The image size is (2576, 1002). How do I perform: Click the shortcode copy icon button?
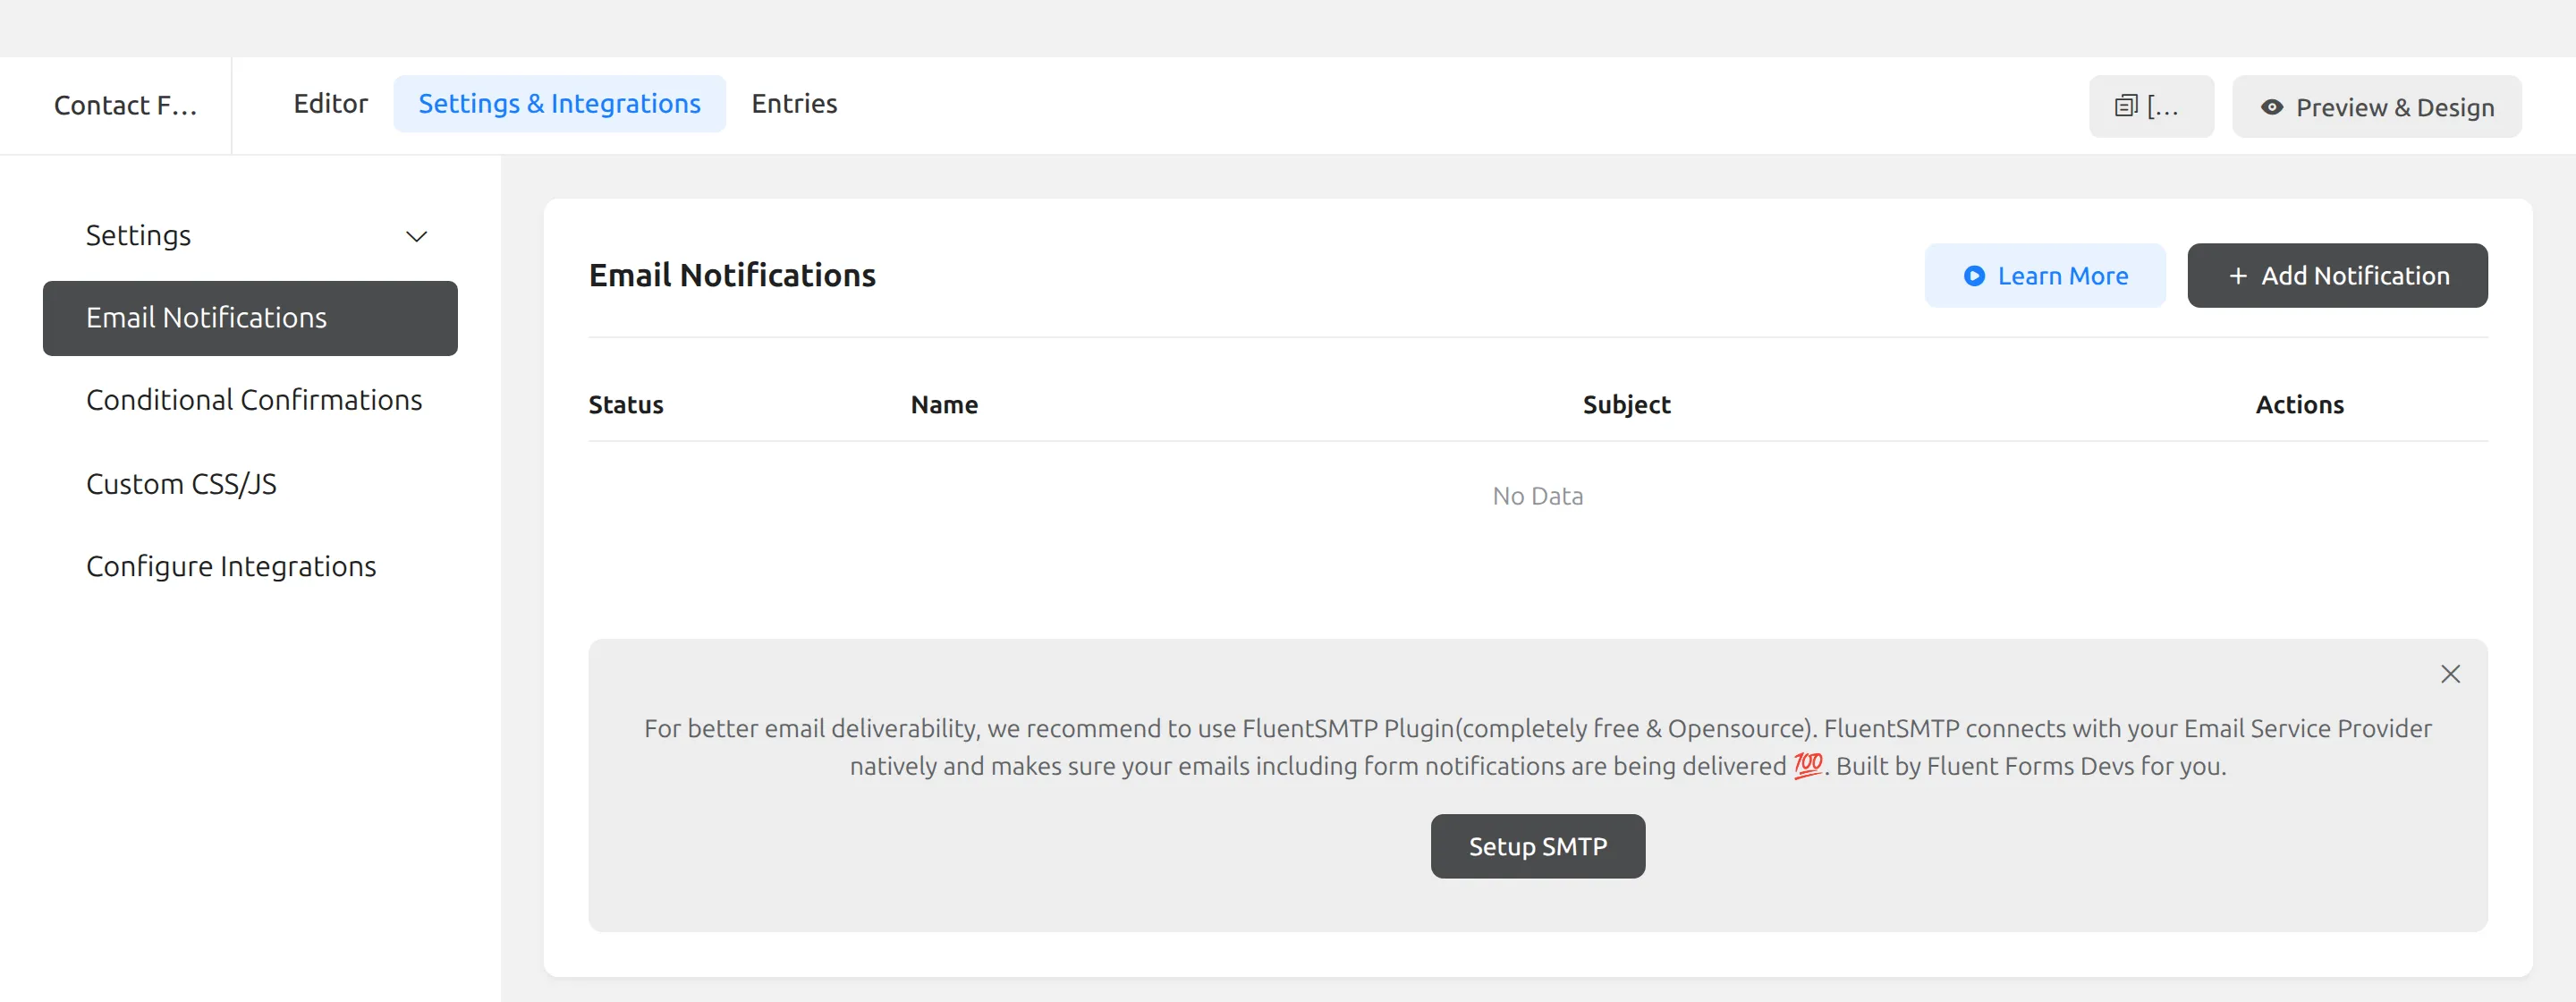coord(2151,106)
